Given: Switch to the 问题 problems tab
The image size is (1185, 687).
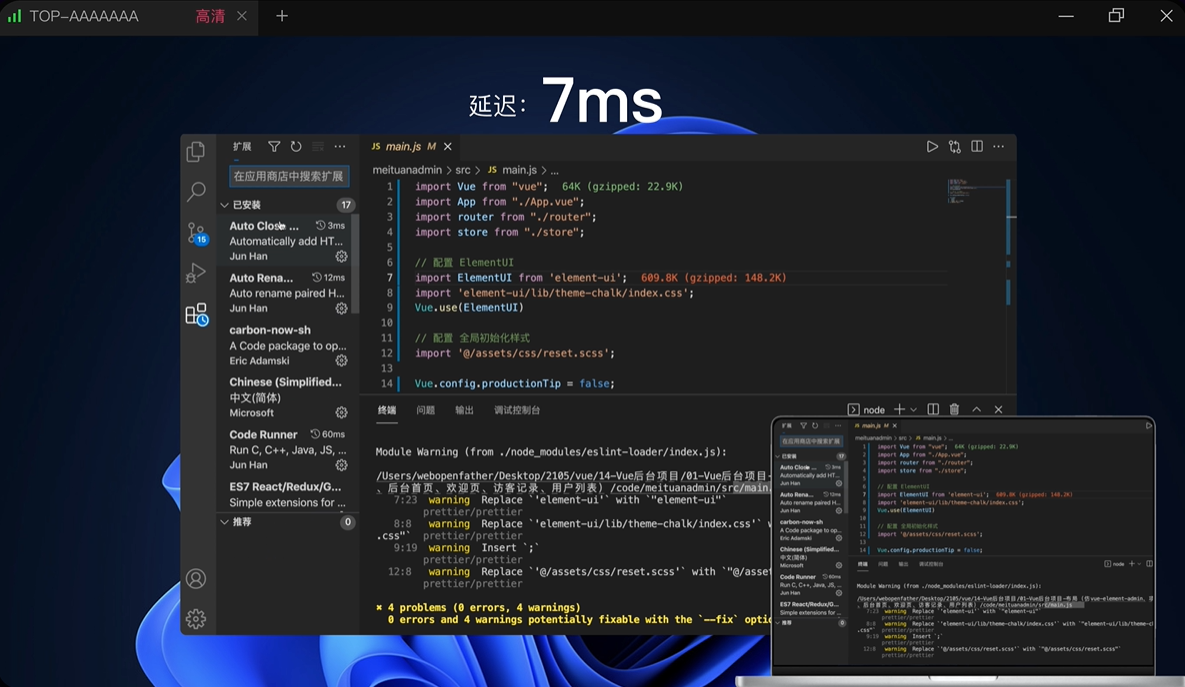Looking at the screenshot, I should click(425, 410).
